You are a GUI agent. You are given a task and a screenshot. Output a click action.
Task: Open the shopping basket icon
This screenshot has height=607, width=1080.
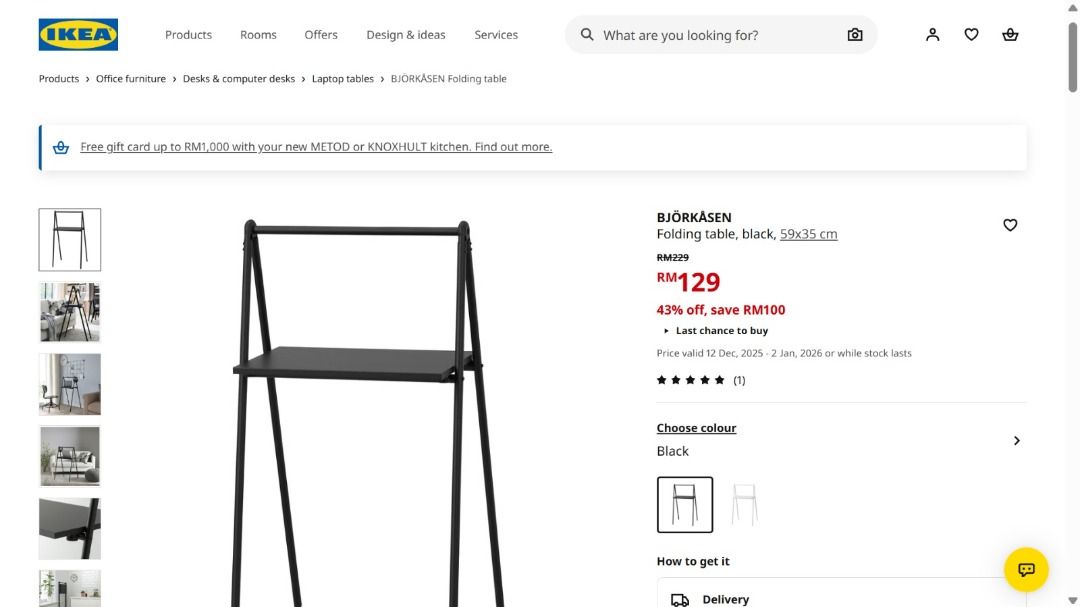(x=1010, y=35)
